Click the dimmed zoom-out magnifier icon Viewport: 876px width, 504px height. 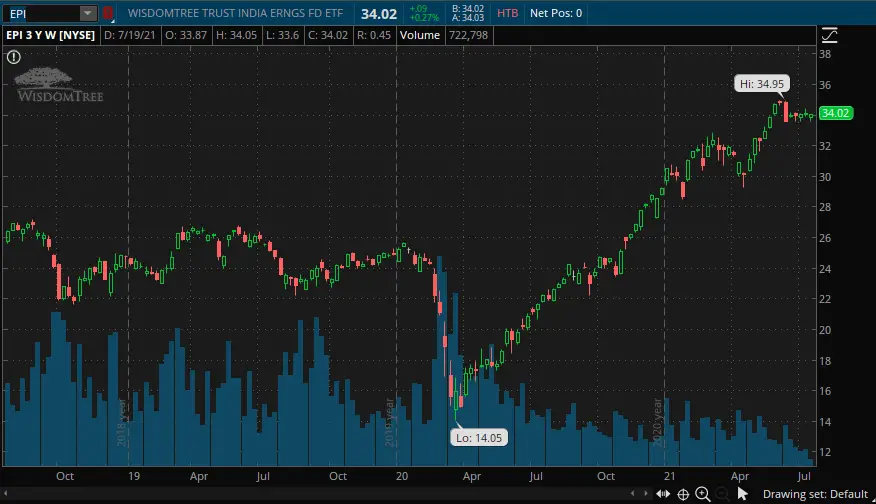click(722, 494)
